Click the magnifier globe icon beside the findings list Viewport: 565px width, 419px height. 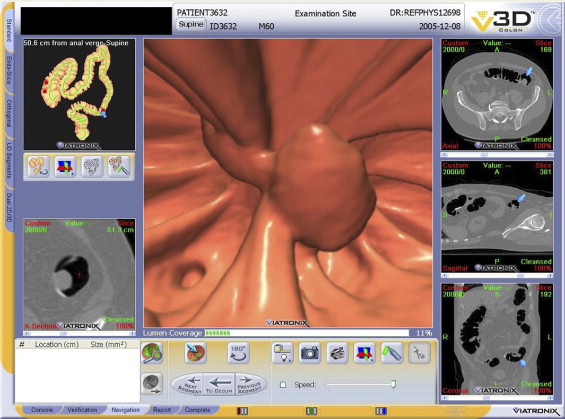(x=152, y=353)
